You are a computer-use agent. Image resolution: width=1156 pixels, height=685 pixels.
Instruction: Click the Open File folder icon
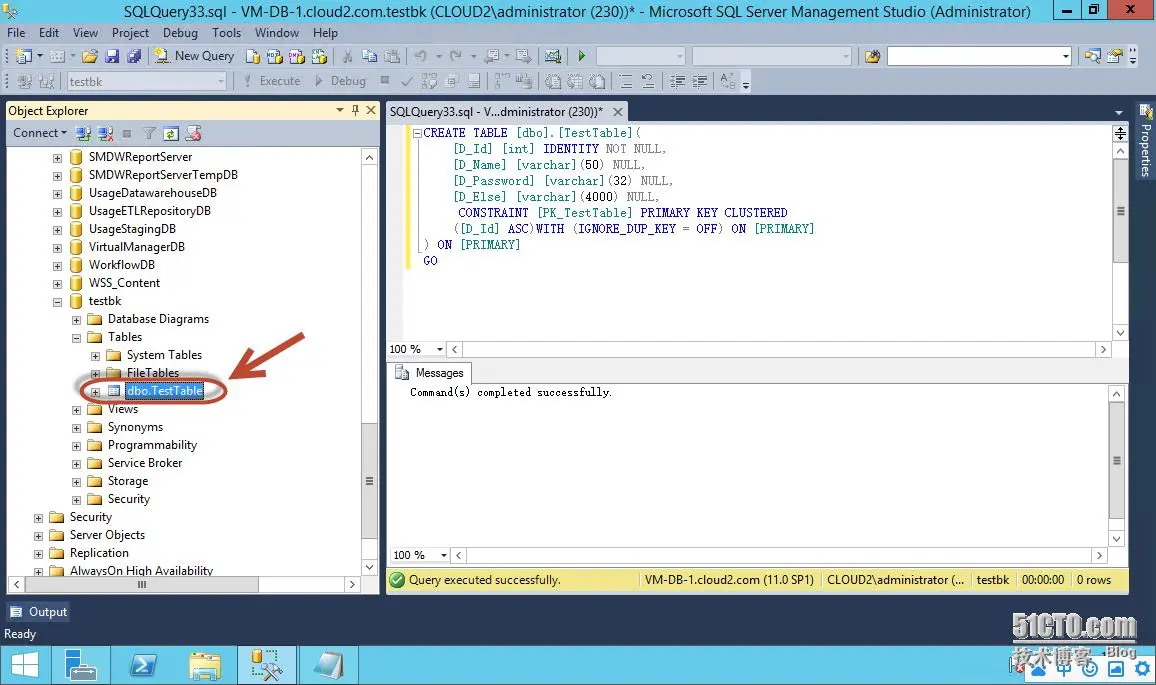(x=90, y=56)
